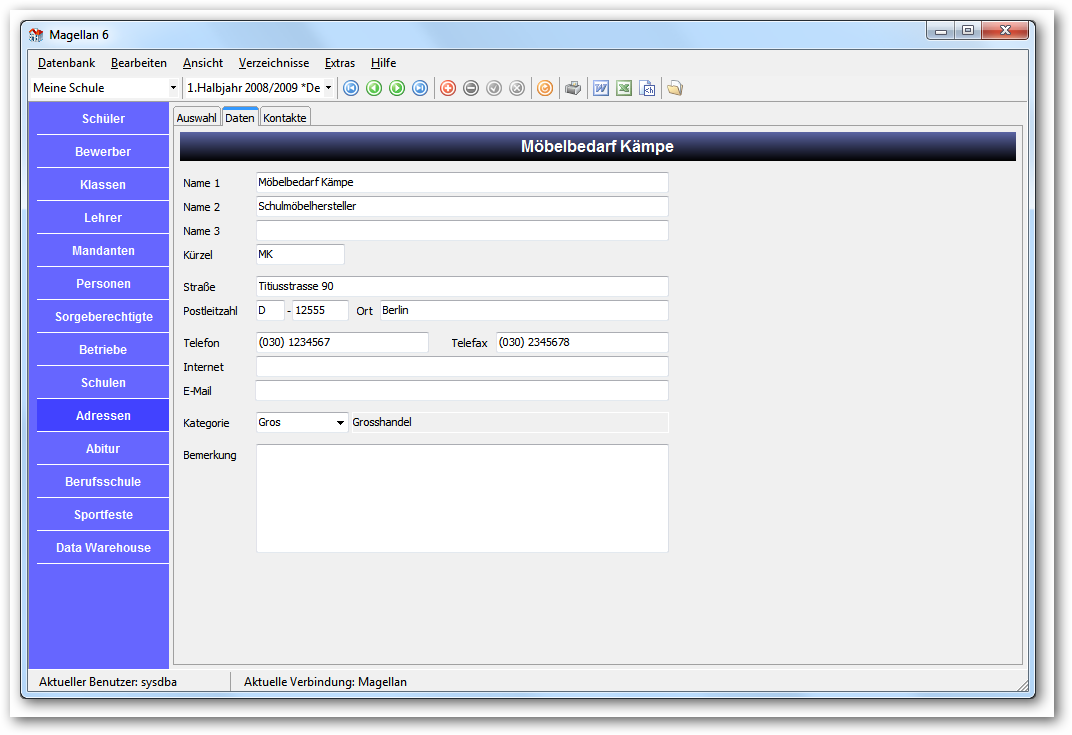Viewport: 1072px width, 735px height.
Task: Click the printer icon
Action: coord(573,88)
